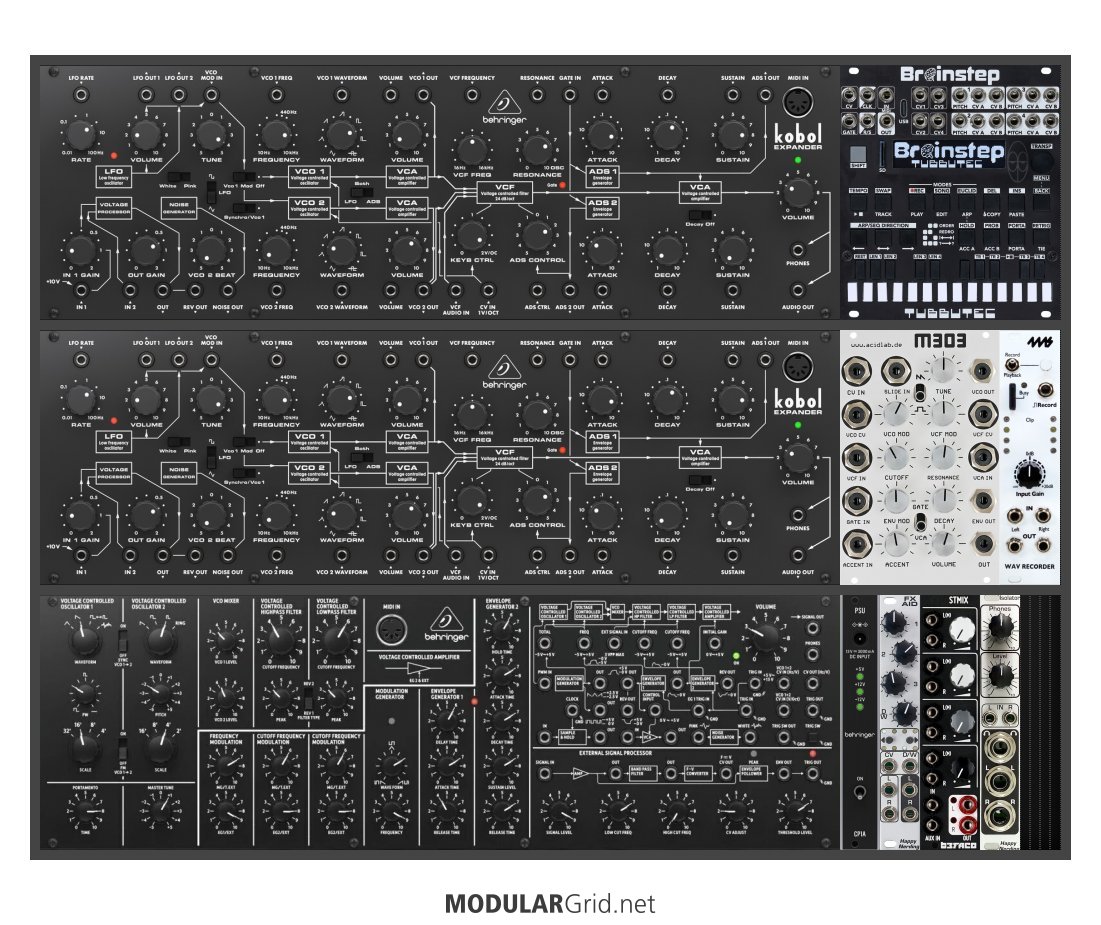Click the LFO RATE jack on the upper Kobol
This screenshot has width=1101, height=925.
pos(81,95)
